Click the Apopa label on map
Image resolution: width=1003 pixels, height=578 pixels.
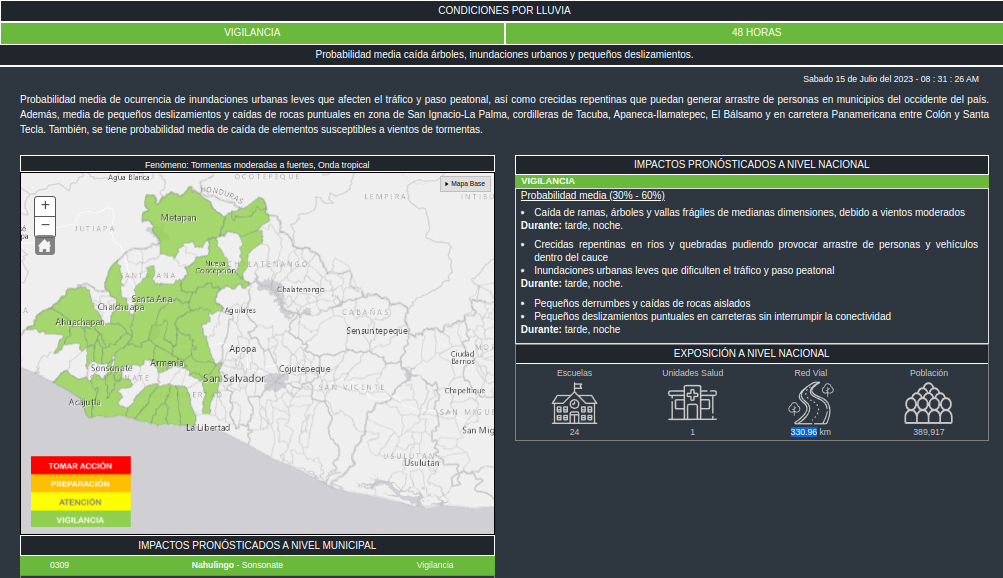[242, 349]
